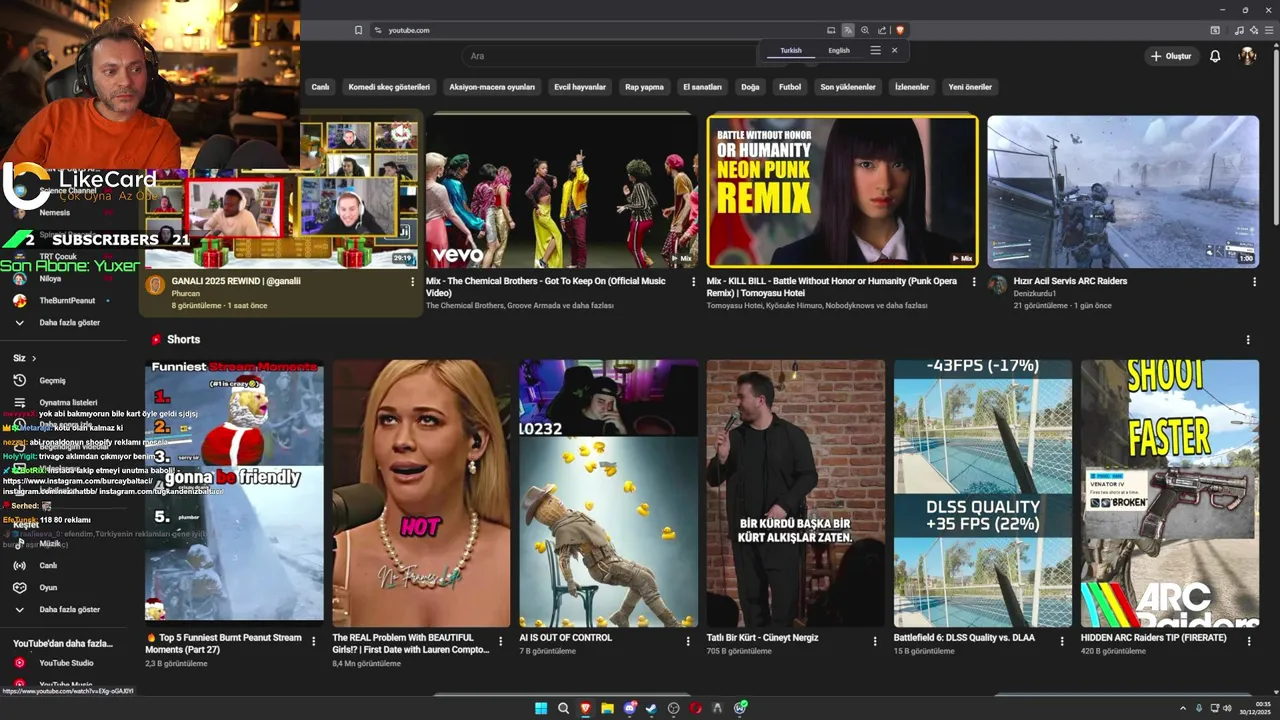The height and width of the screenshot is (720, 1280).
Task: Click the share icon in the address bar
Action: coord(882,30)
